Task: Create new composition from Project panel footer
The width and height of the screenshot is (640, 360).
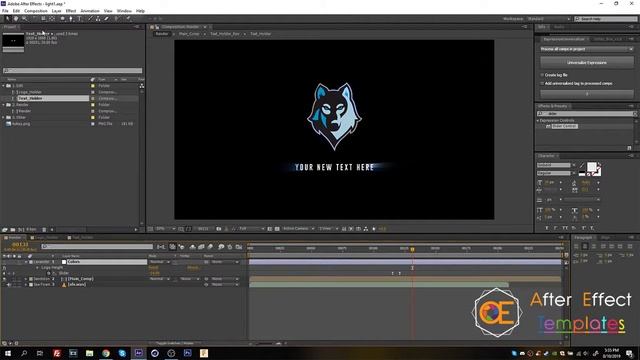Action: [x=21, y=229]
